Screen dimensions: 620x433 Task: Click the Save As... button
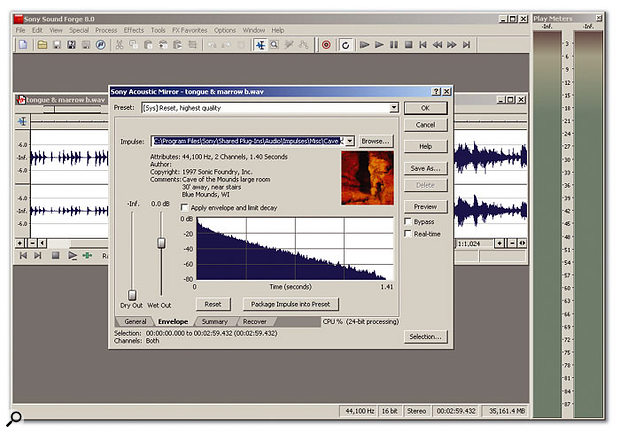click(425, 168)
